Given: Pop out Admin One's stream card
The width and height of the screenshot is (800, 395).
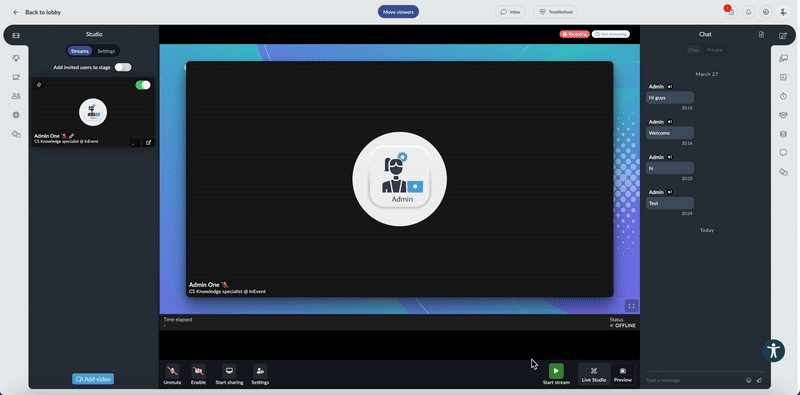Looking at the screenshot, I should tap(148, 143).
